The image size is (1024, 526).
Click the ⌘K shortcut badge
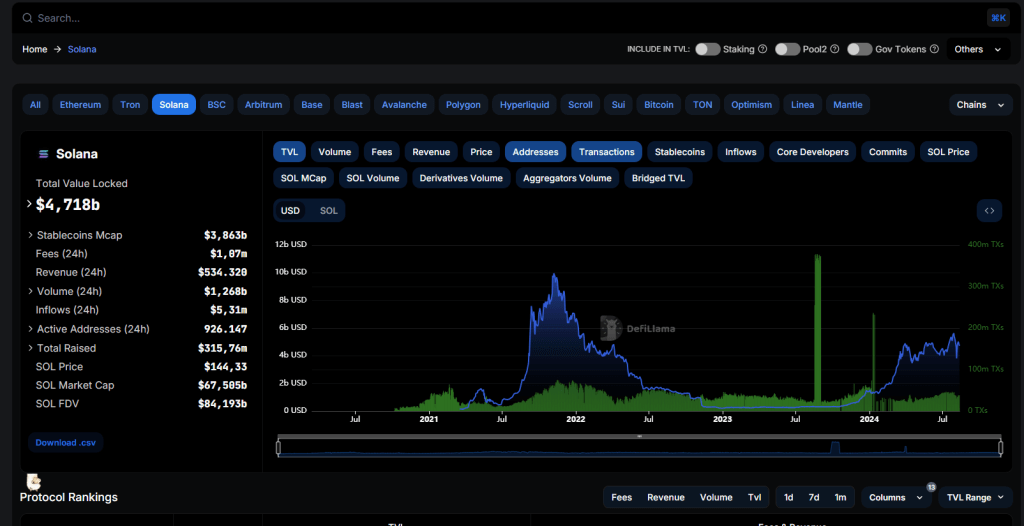point(999,18)
